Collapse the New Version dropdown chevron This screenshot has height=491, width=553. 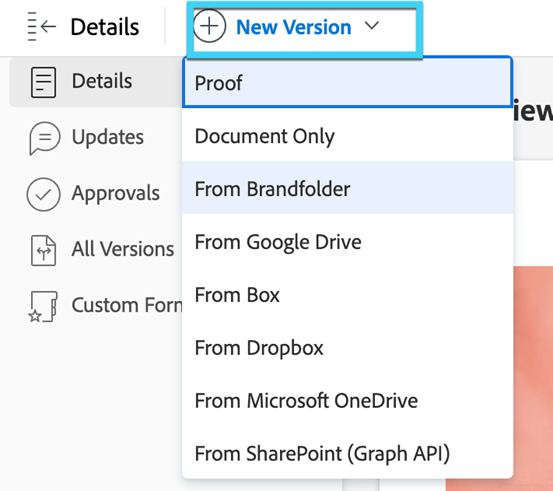pyautogui.click(x=372, y=26)
